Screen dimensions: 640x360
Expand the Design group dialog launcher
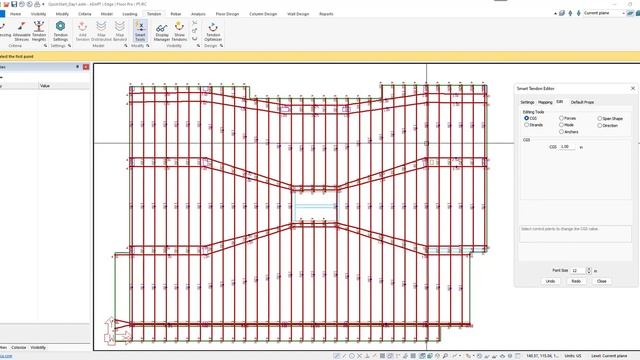[x=221, y=46]
